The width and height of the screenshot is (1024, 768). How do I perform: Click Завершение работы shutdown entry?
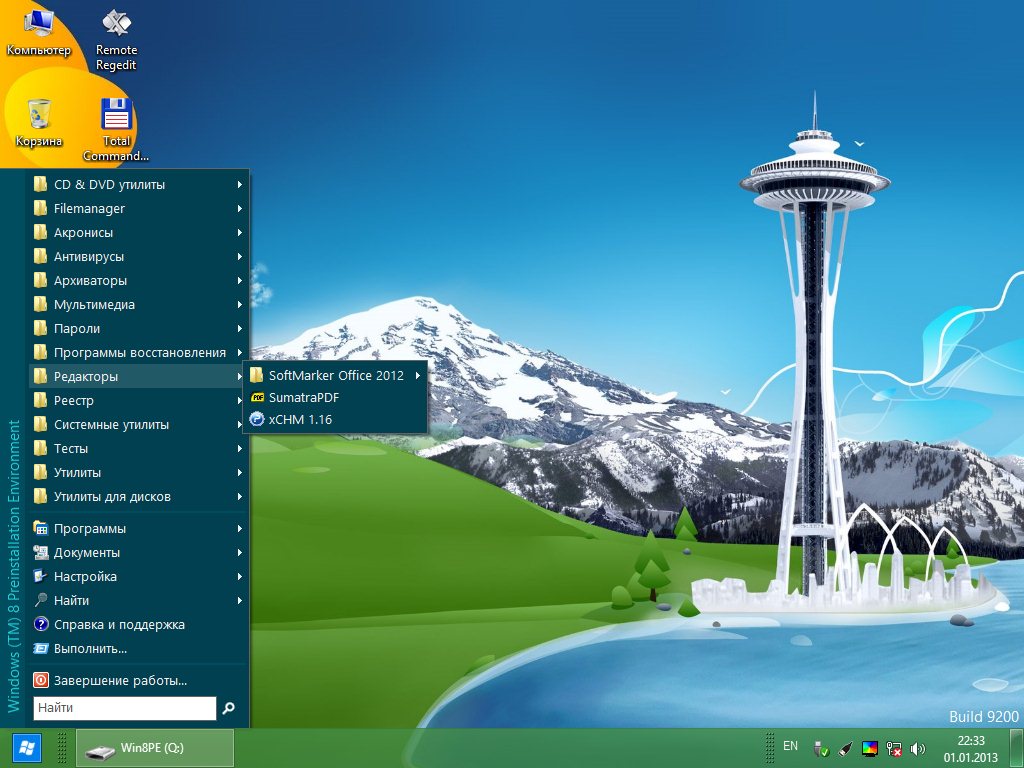tap(120, 681)
